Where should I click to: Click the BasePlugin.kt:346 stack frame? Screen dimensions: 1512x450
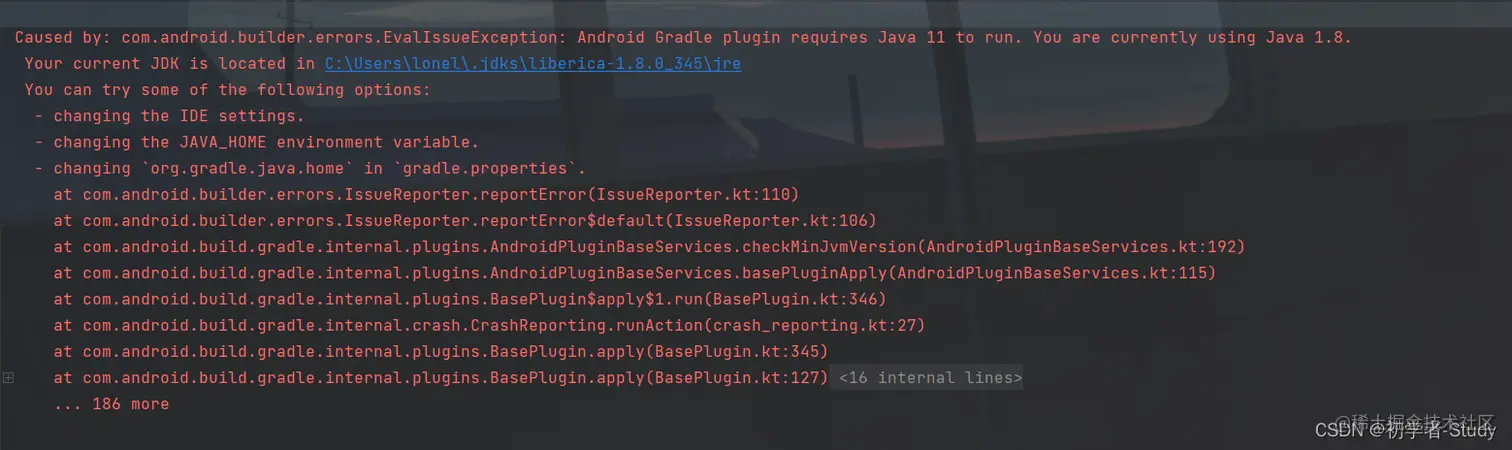pyautogui.click(x=470, y=299)
